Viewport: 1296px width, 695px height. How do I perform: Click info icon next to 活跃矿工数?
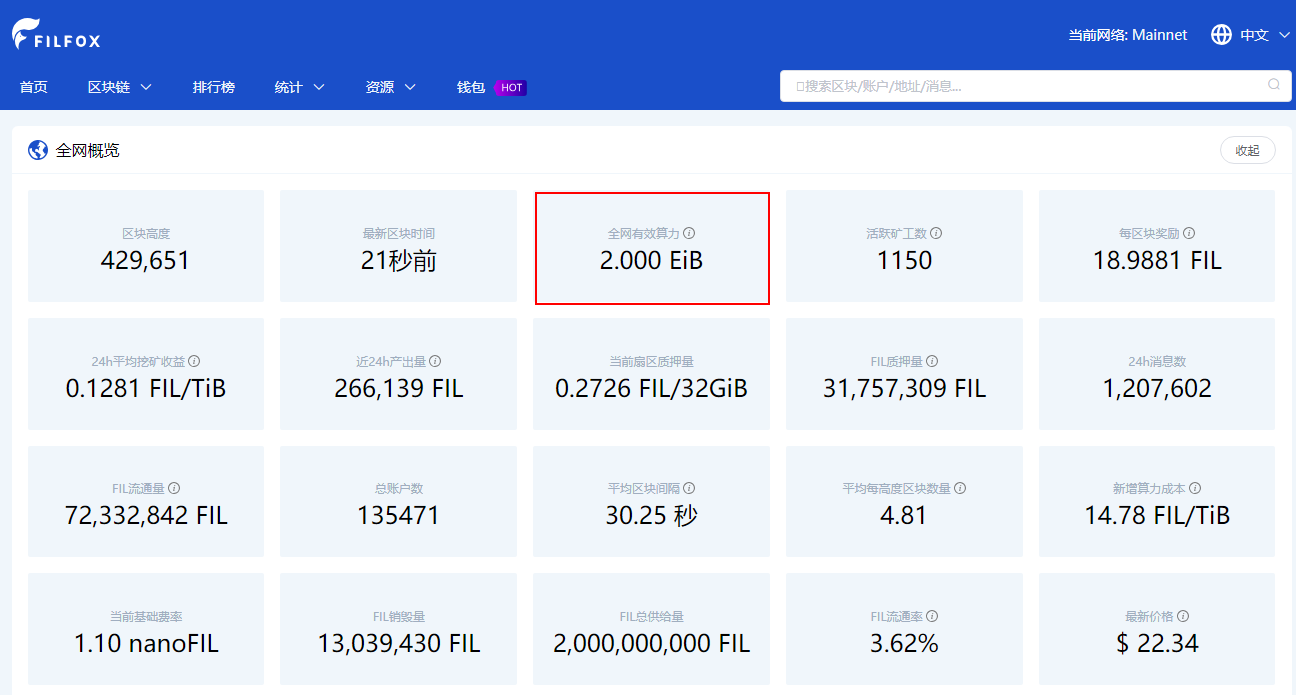(936, 233)
